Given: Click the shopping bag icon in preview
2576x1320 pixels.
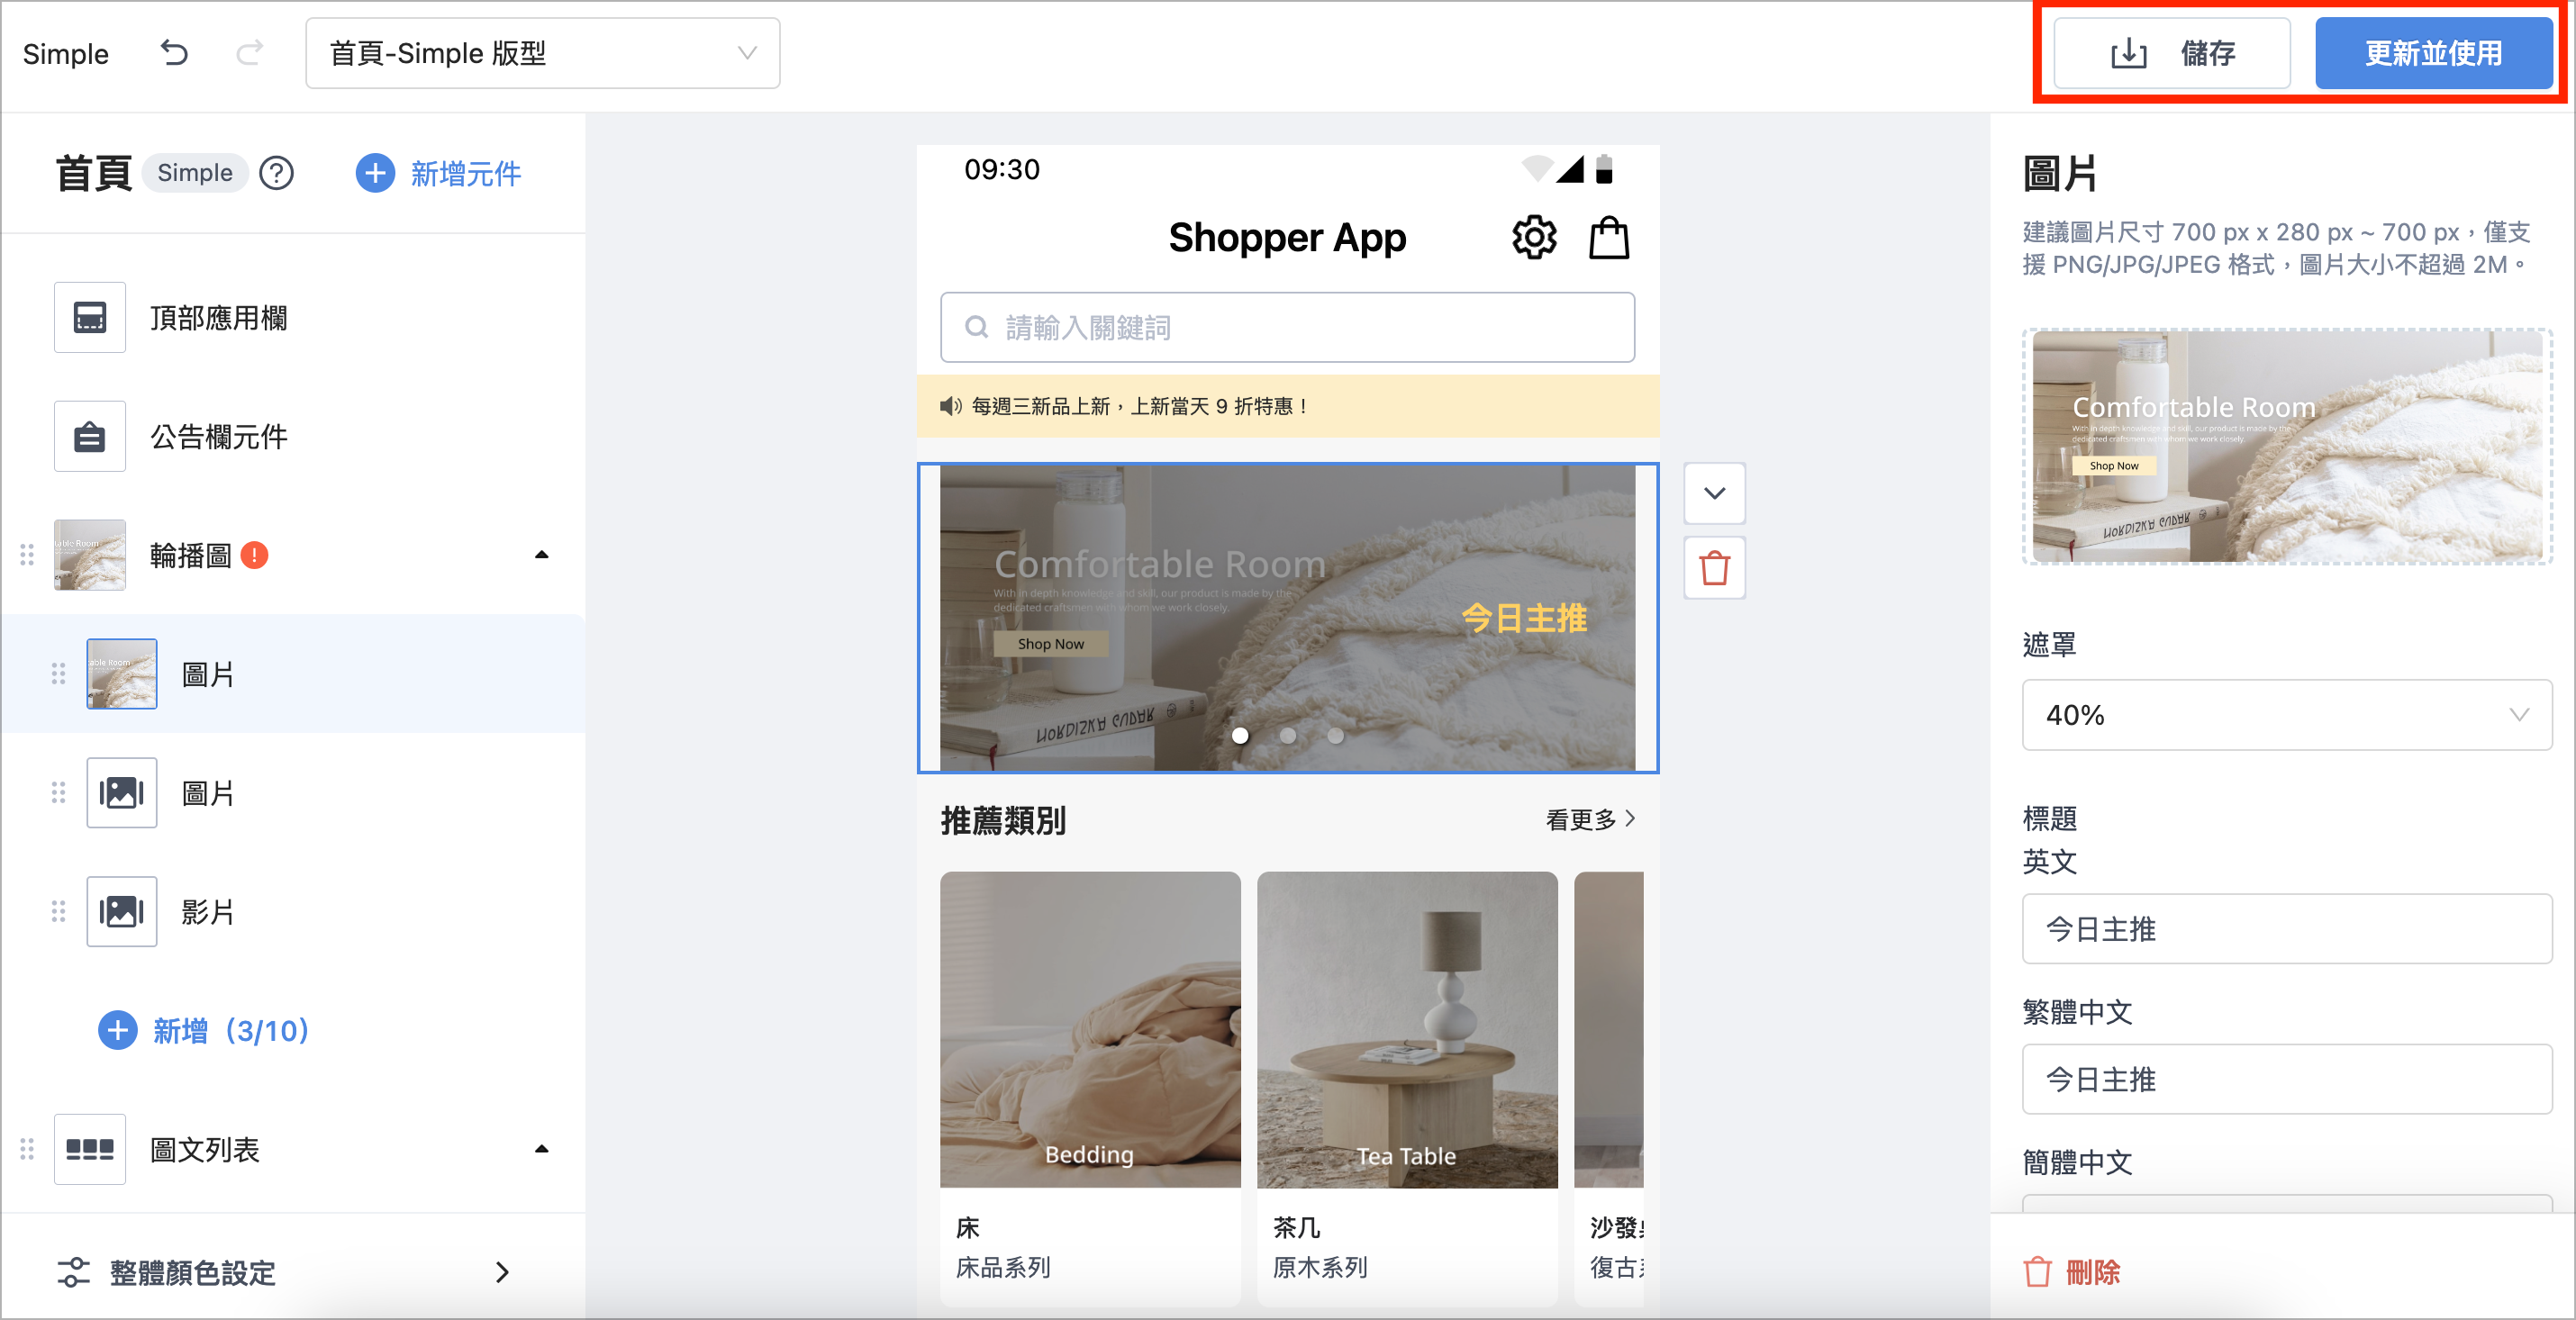Looking at the screenshot, I should 1609,238.
